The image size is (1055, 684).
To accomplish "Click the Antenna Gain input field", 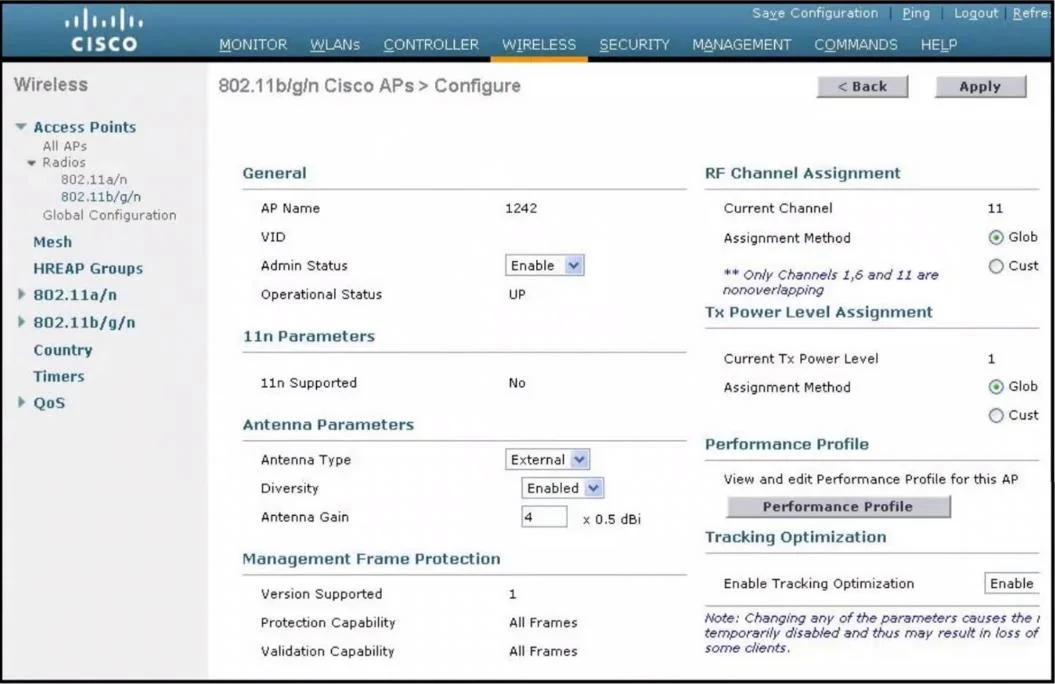I will [x=544, y=517].
